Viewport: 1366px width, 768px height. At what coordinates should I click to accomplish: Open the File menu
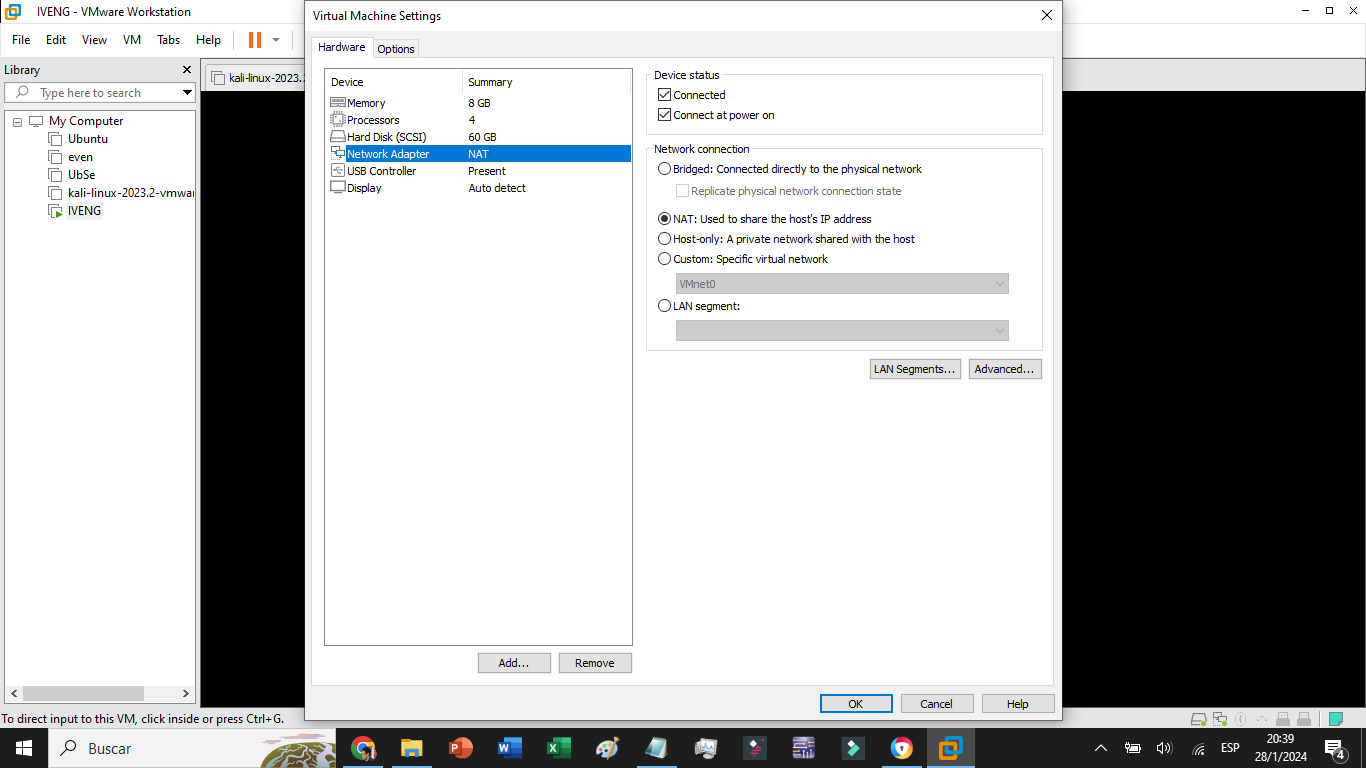click(x=21, y=40)
